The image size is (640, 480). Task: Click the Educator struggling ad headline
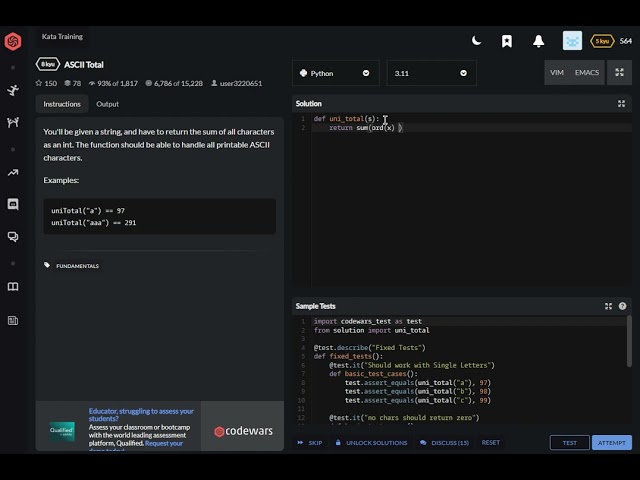pyautogui.click(x=141, y=415)
